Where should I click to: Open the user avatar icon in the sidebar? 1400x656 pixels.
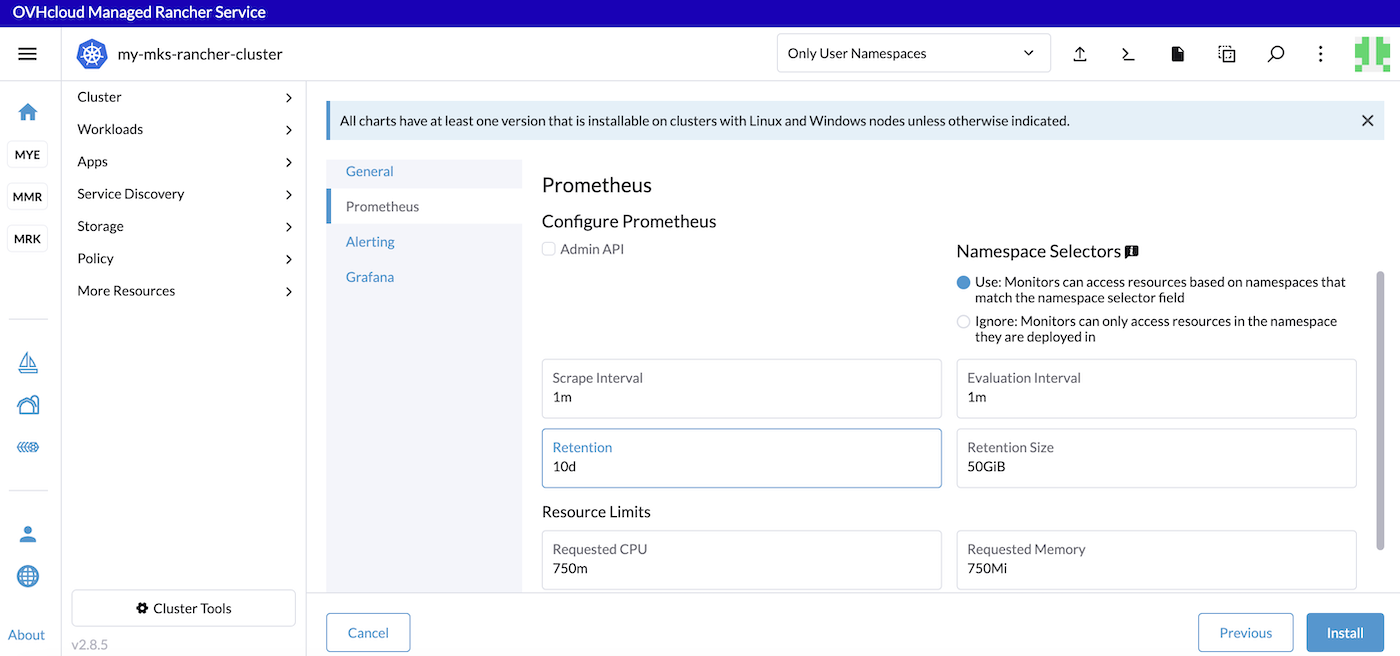(x=27, y=533)
